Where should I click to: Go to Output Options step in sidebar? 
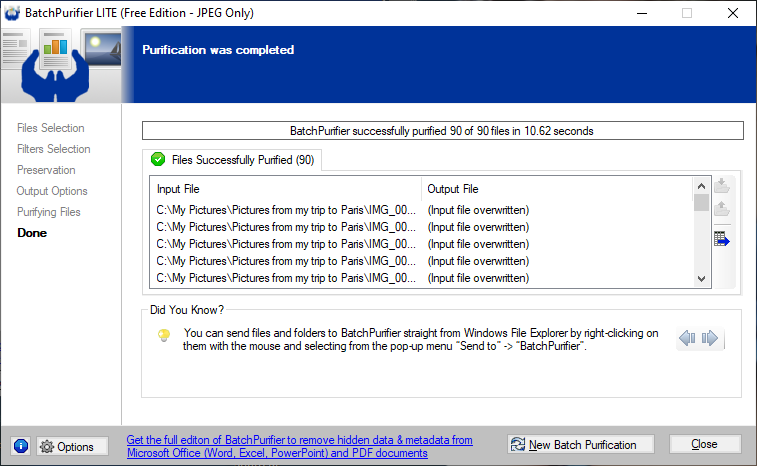52,191
